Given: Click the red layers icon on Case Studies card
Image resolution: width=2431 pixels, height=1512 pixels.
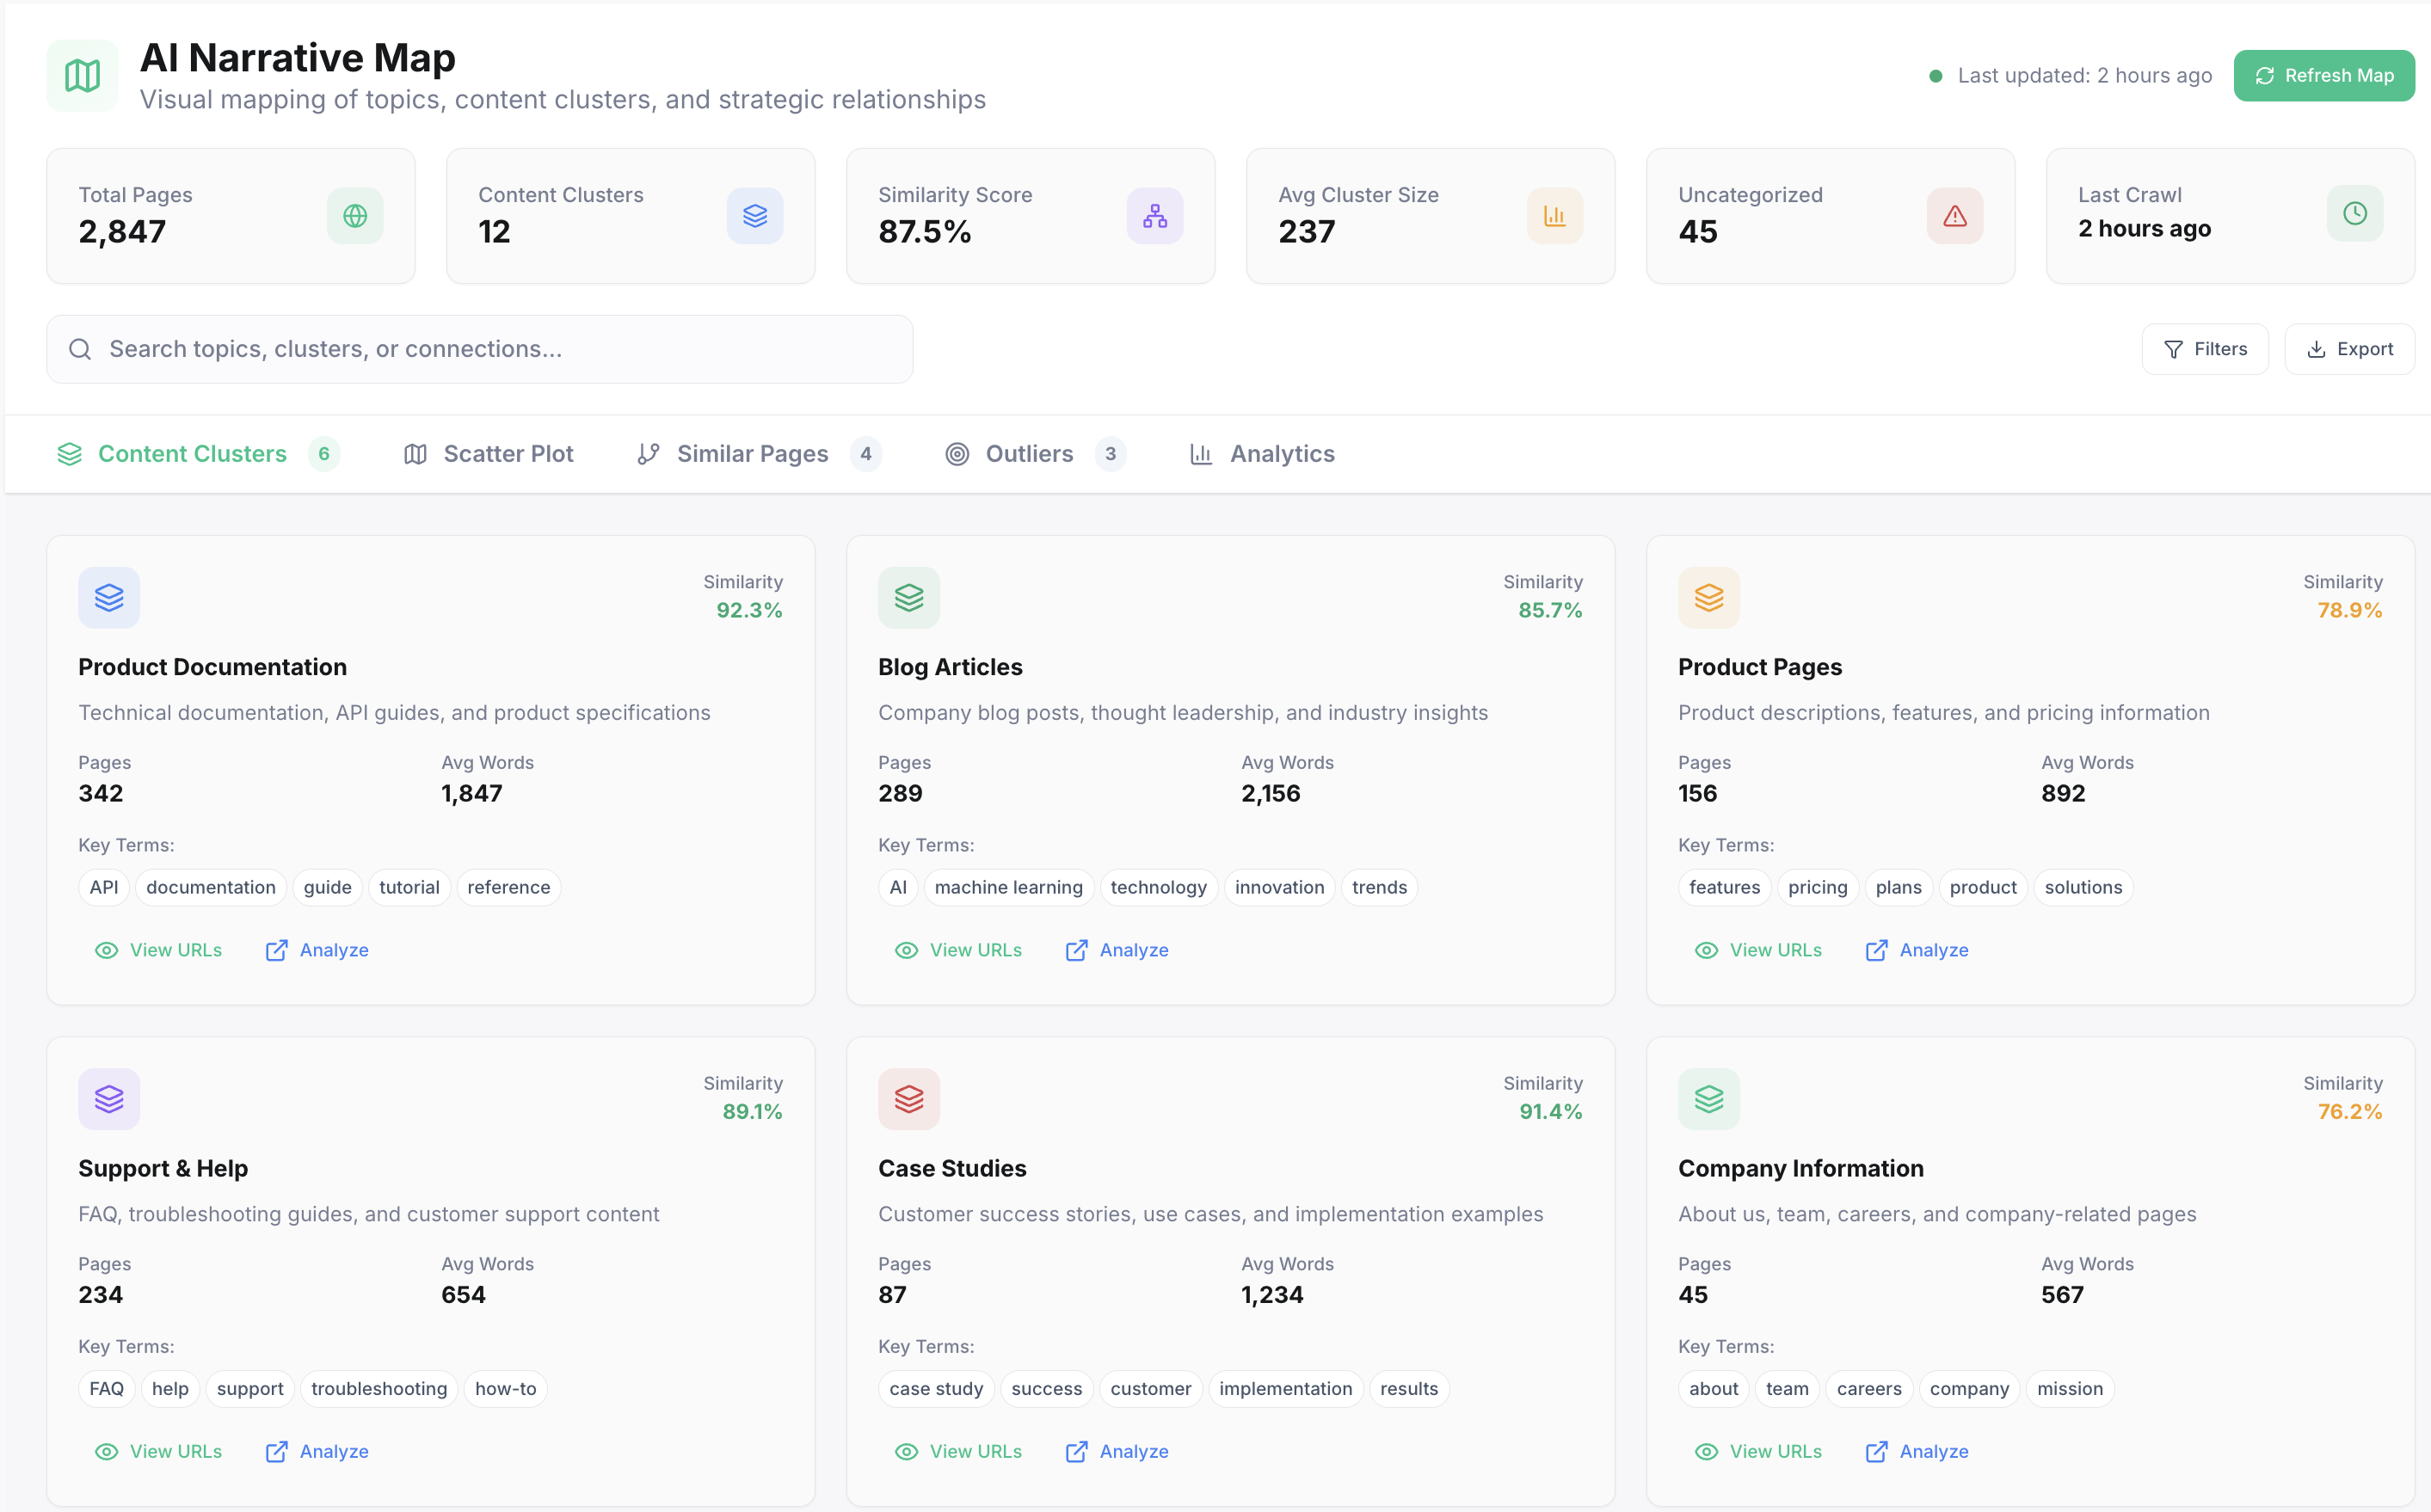Looking at the screenshot, I should pyautogui.click(x=909, y=1099).
